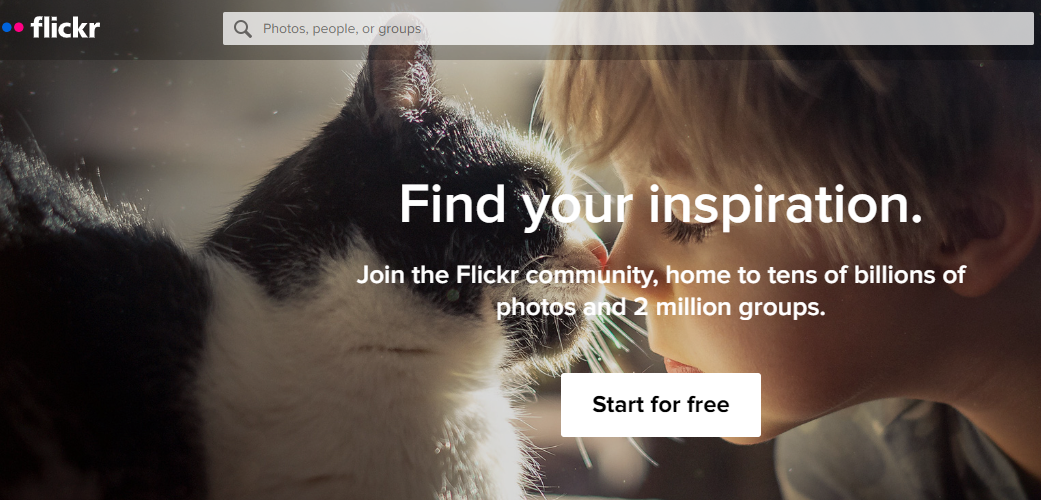Viewport: 1041px width, 500px height.
Task: Focus the Photos, people, or groups field
Action: (x=628, y=29)
